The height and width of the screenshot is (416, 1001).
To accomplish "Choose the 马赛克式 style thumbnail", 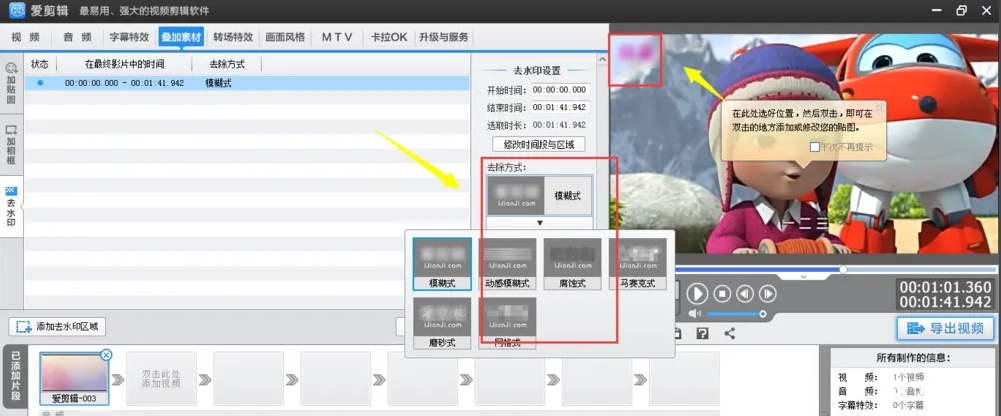I will coord(638,264).
